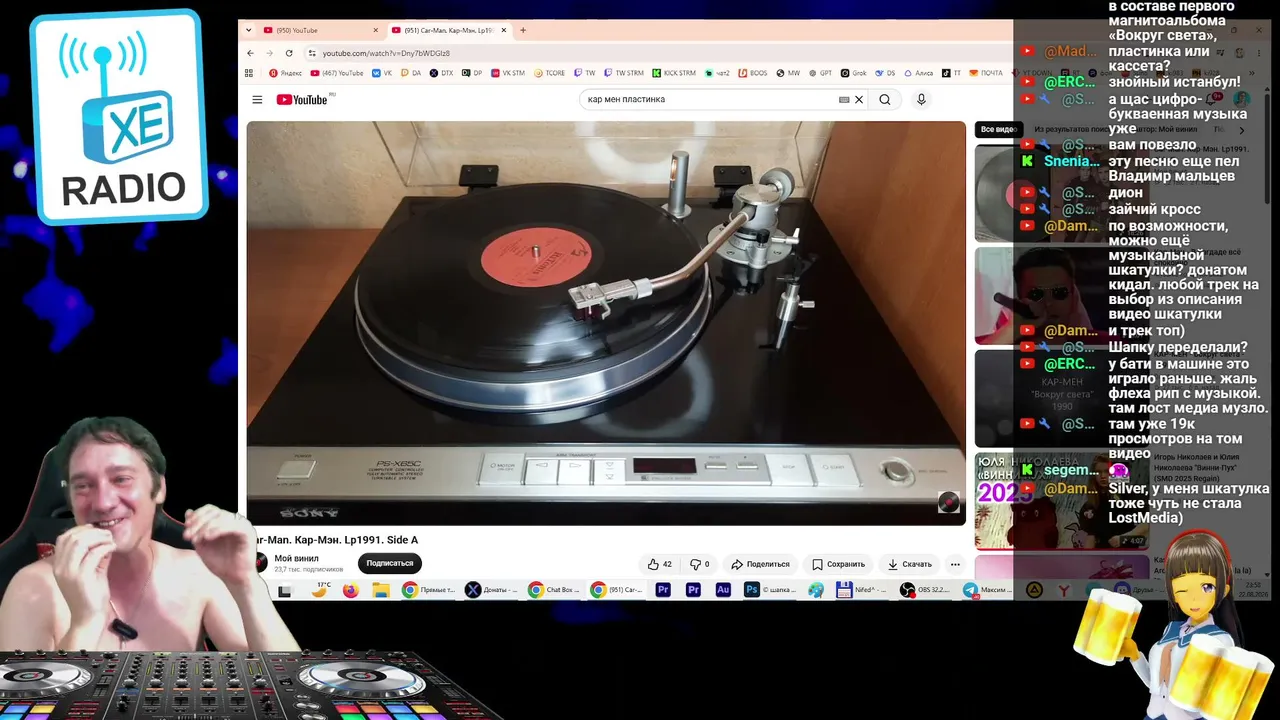The width and height of the screenshot is (1280, 720).
Task: Close the "(950) YouTube" tab
Action: pos(376,30)
